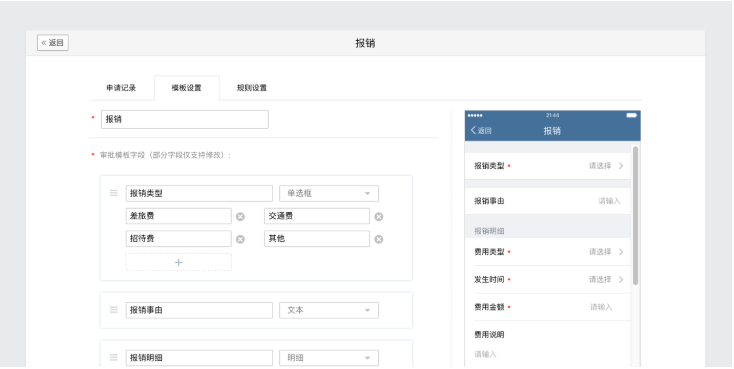The height and width of the screenshot is (369, 734).
Task: Click the phone preview scrollbar
Action: click(635, 215)
